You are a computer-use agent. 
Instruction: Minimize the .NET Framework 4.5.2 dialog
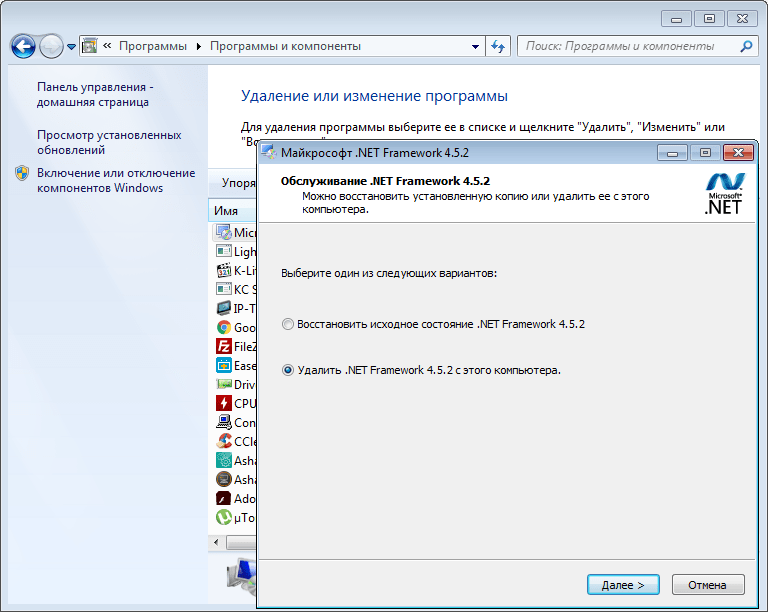pyautogui.click(x=672, y=153)
